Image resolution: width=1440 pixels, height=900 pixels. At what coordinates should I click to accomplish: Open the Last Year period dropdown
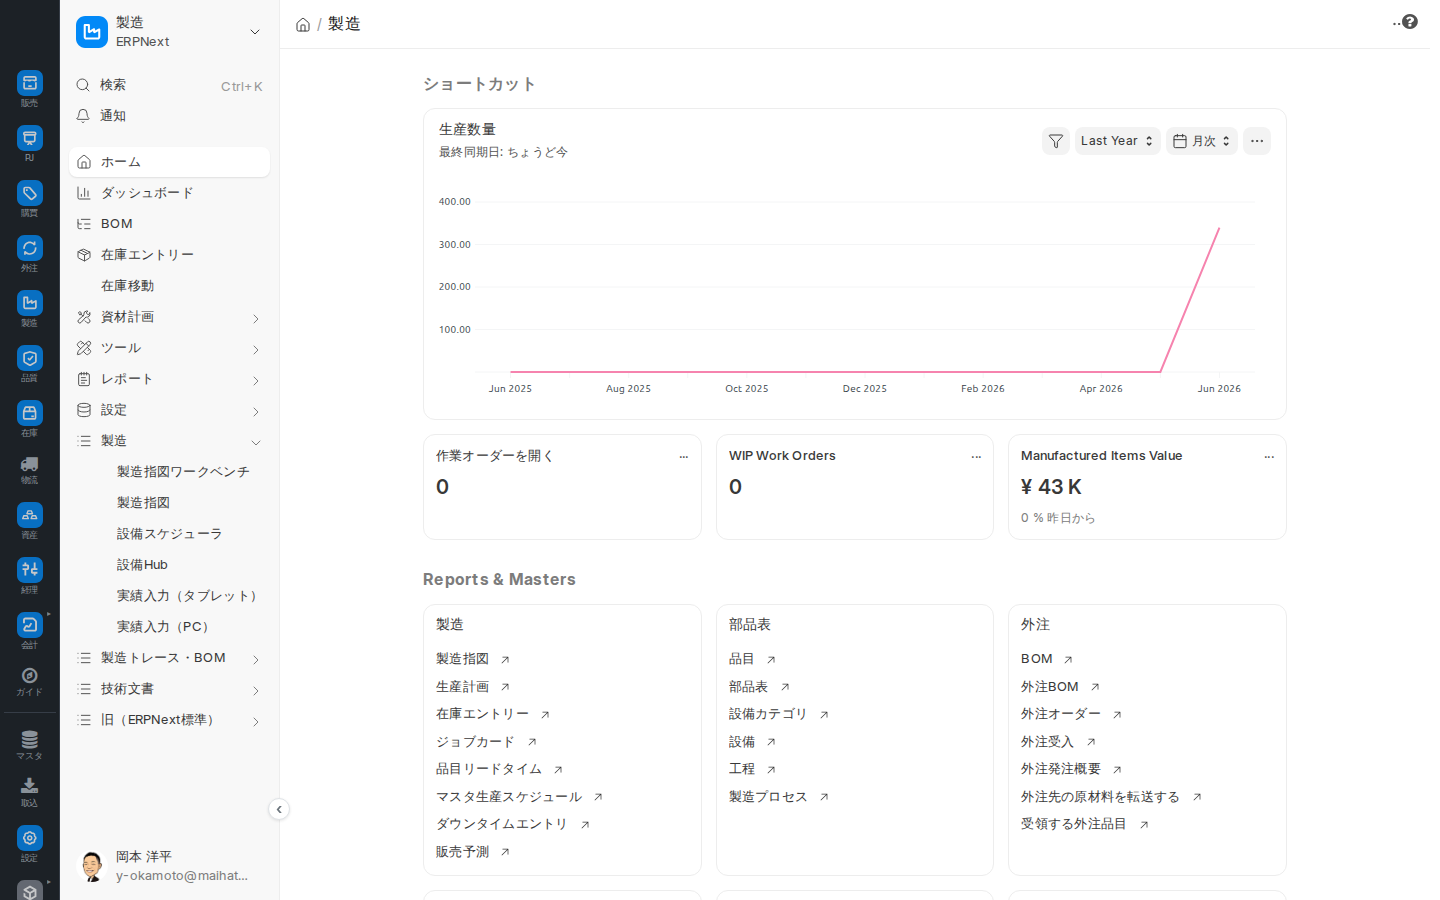[1117, 141]
